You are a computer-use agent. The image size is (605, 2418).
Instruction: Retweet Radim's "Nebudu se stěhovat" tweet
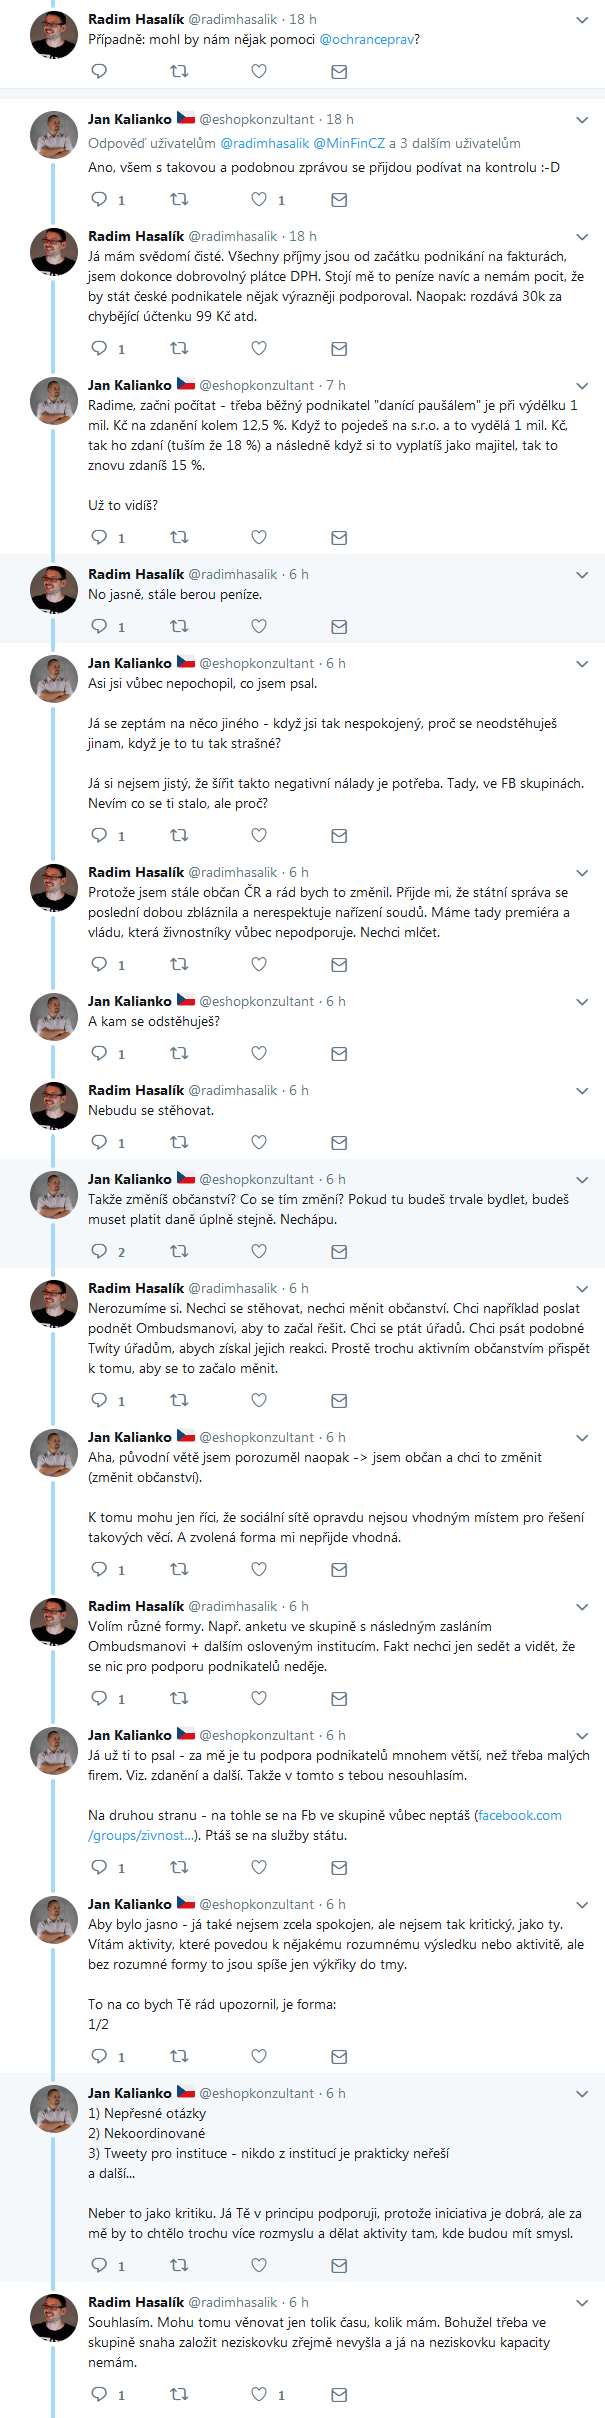179,1143
